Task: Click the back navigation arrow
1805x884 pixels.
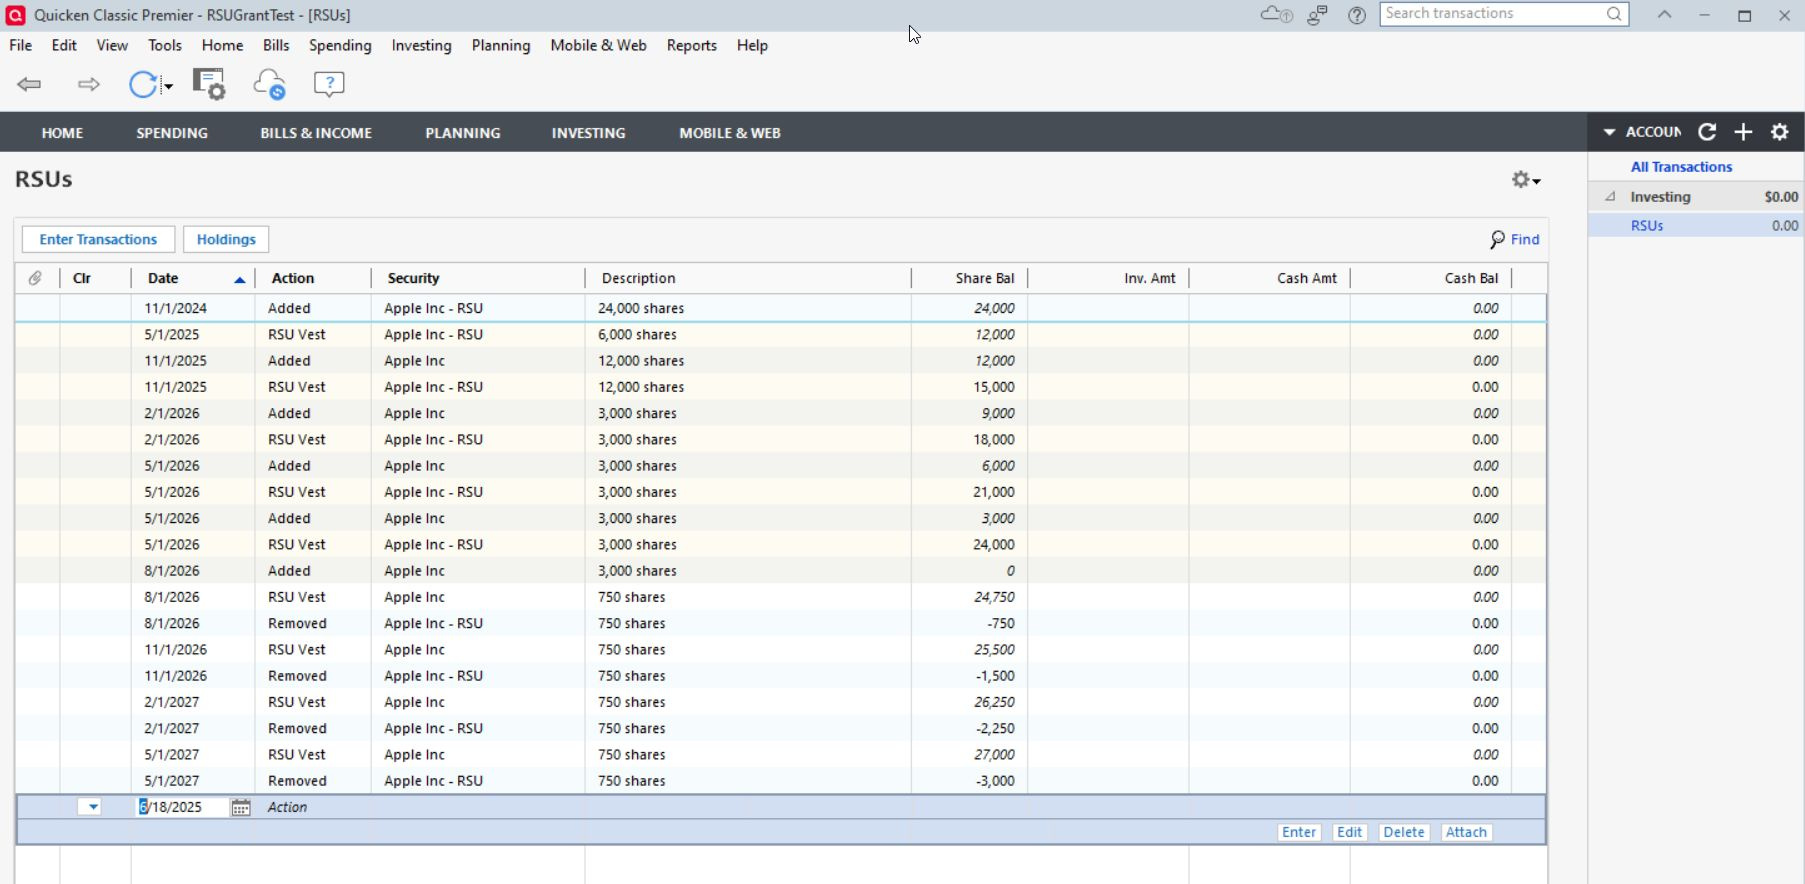Action: pos(29,85)
